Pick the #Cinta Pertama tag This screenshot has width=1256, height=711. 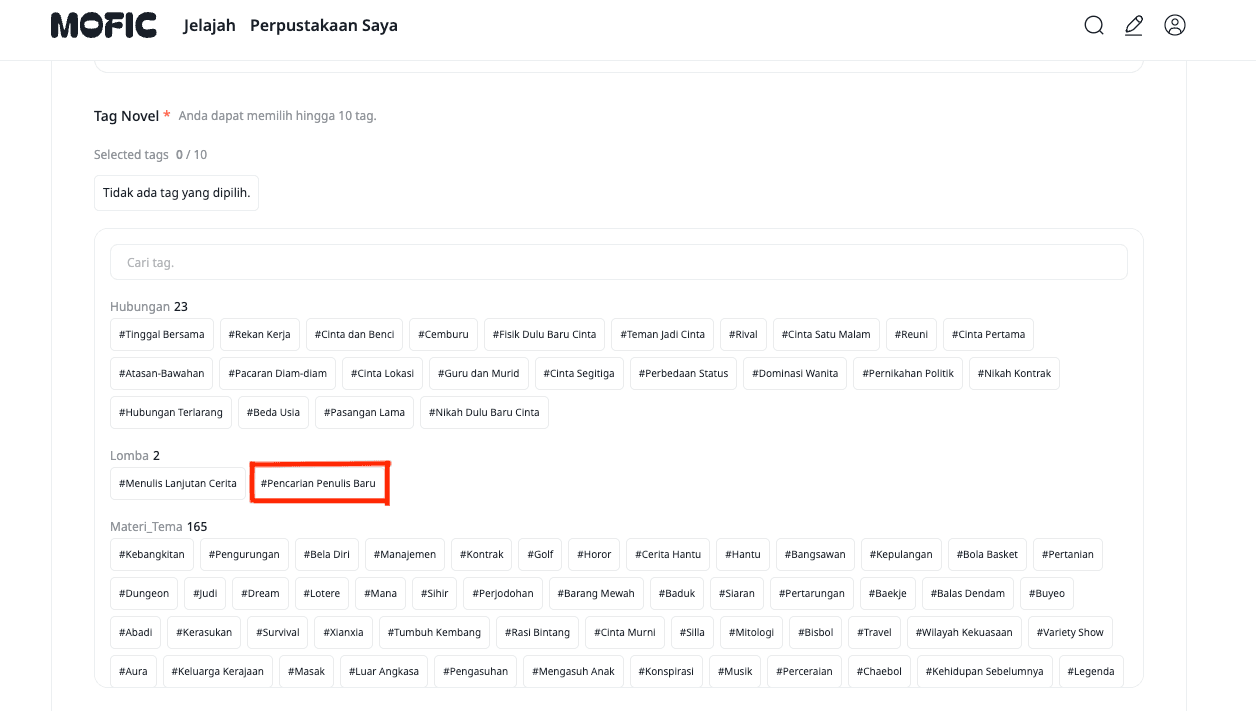tap(988, 335)
